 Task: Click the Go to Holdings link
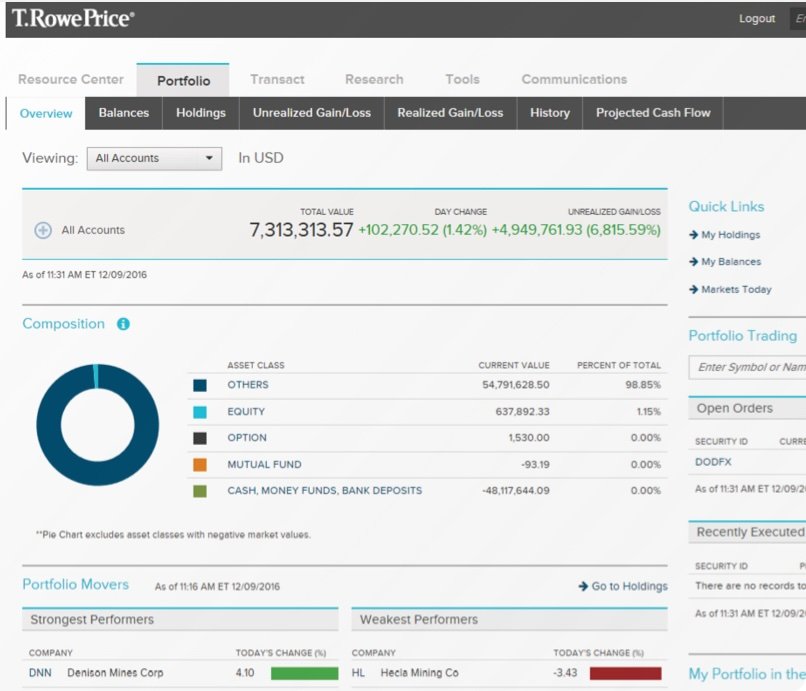point(630,586)
